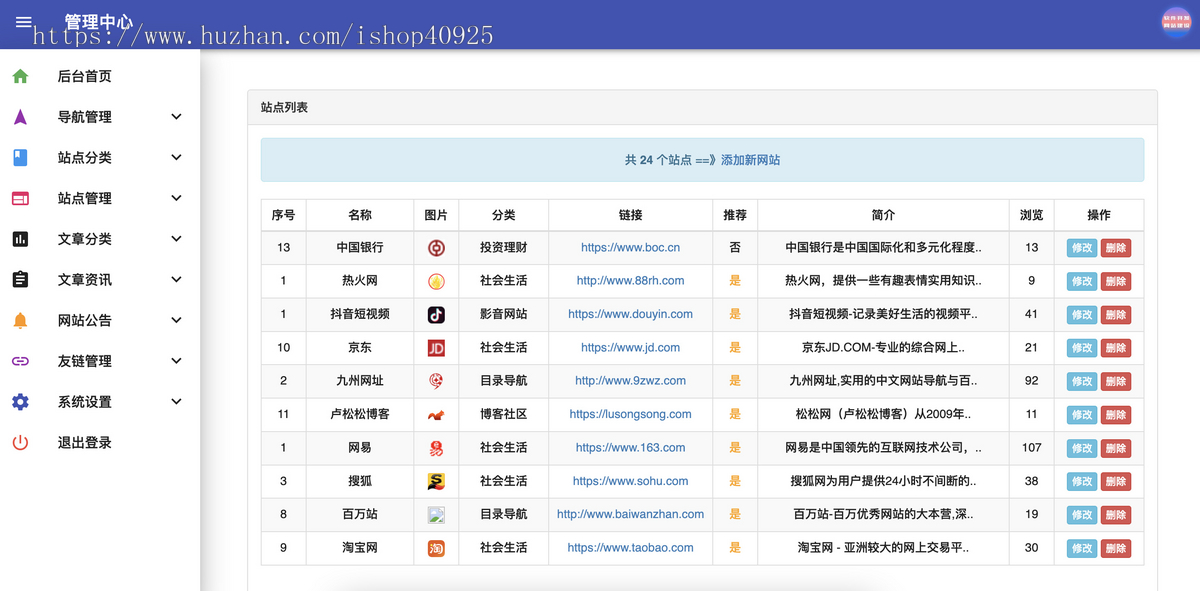Click the 文章资讯 clipboard icon
This screenshot has height=591, width=1200.
(x=20, y=280)
